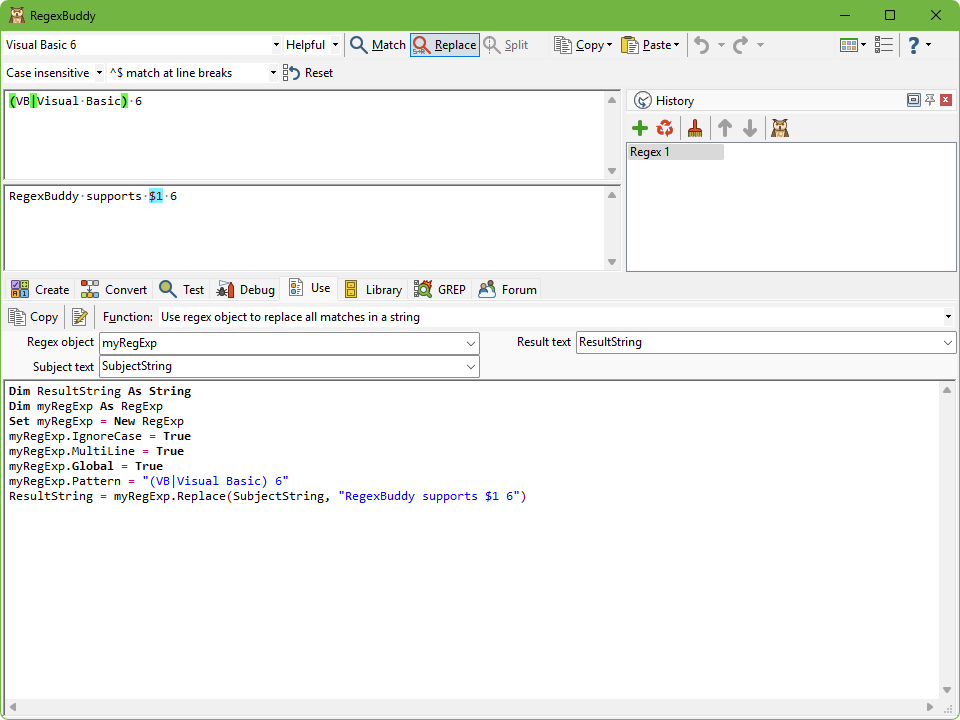Click the red refresh History icon
Image resolution: width=960 pixels, height=720 pixels.
point(665,129)
